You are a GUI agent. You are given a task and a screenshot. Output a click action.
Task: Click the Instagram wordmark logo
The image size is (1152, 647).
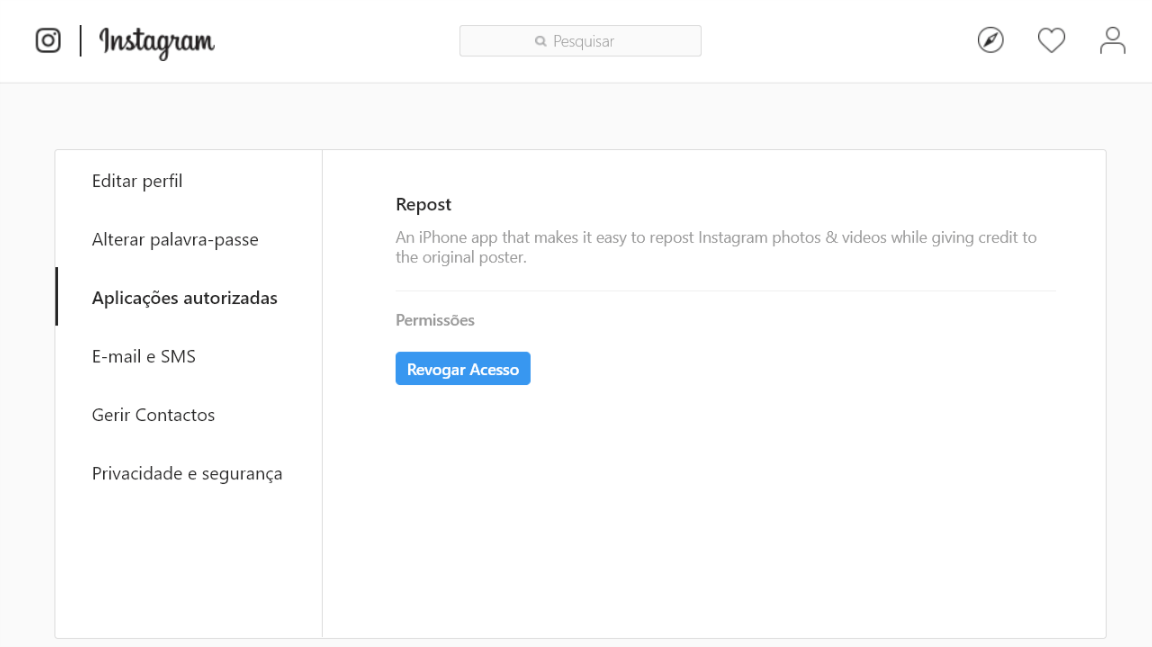[x=156, y=43]
